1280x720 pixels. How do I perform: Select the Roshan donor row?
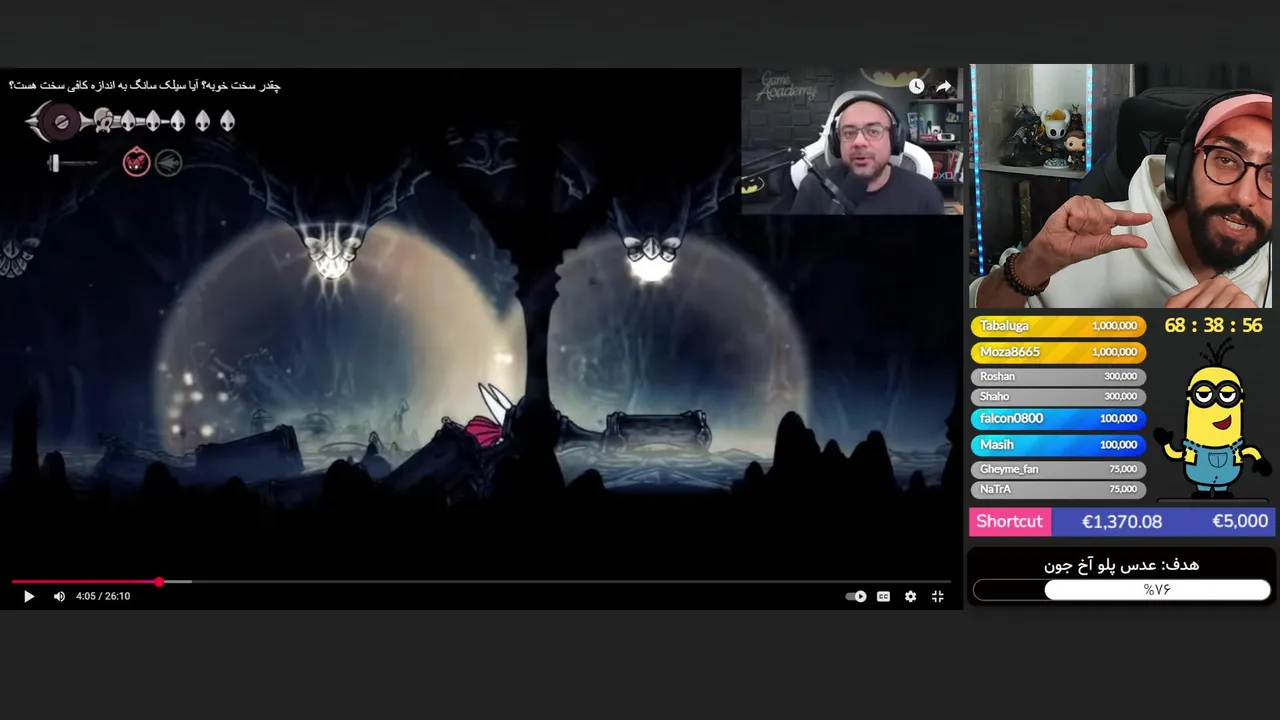pos(1058,376)
